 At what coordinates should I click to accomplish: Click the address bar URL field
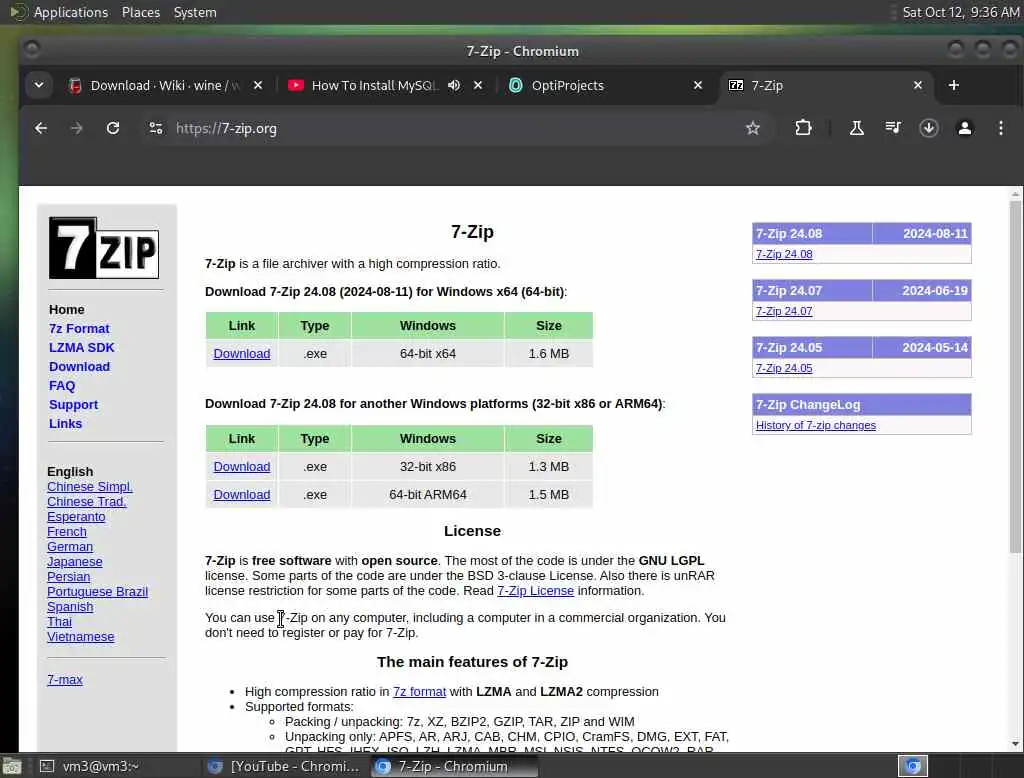[457, 129]
